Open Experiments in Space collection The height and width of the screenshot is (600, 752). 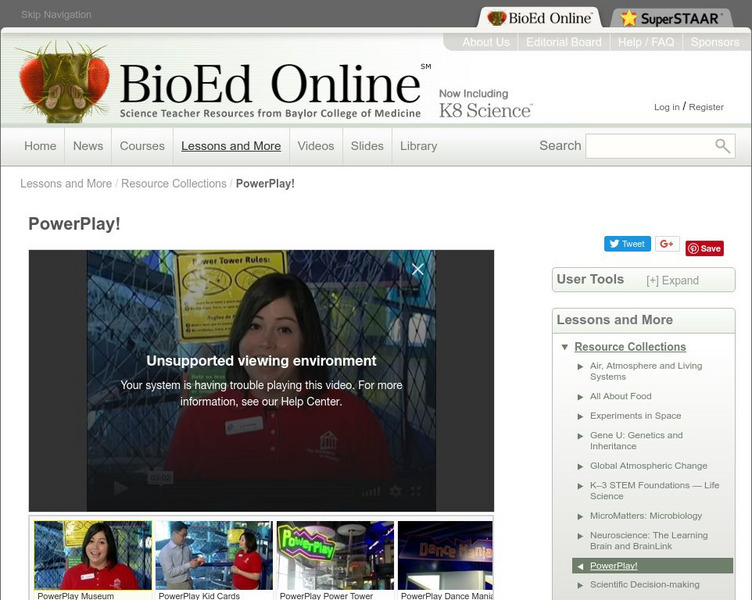click(635, 416)
